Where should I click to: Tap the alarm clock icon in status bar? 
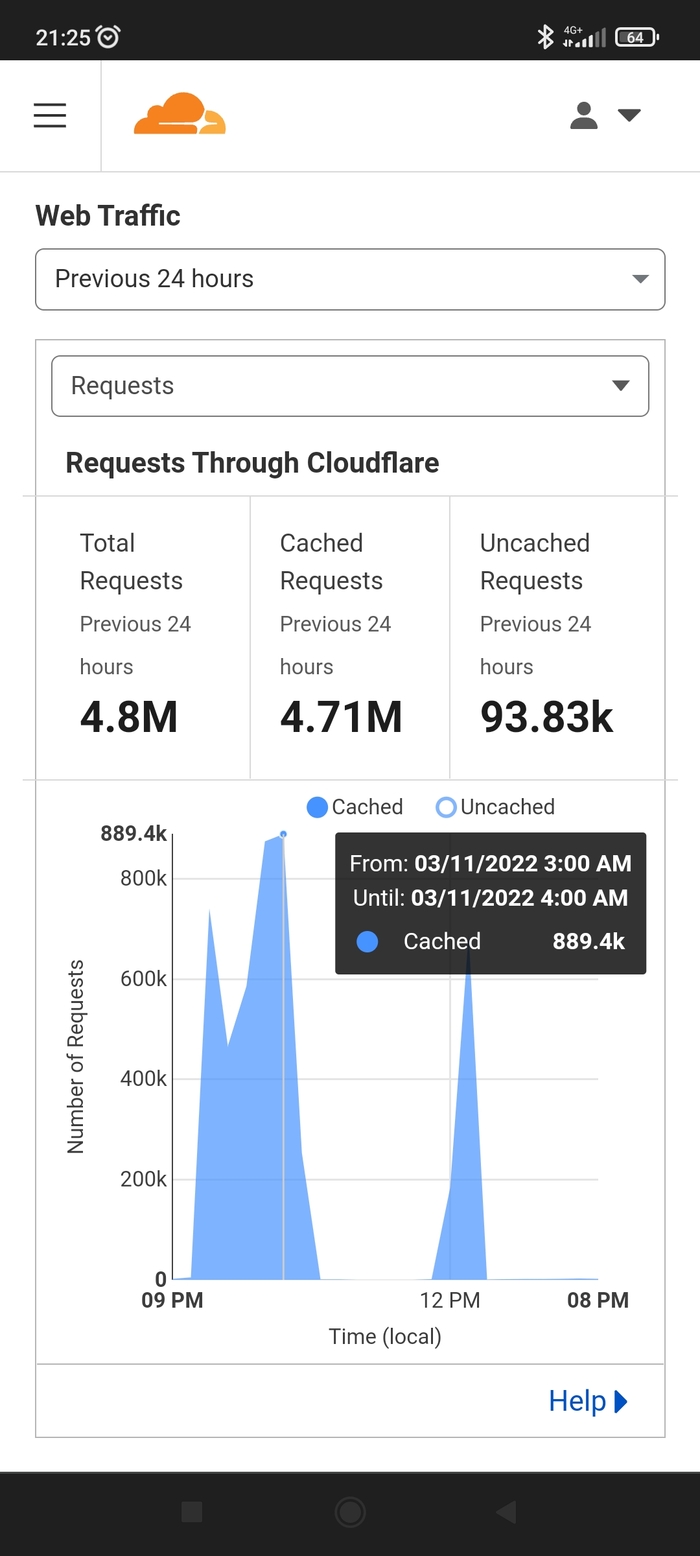108,38
